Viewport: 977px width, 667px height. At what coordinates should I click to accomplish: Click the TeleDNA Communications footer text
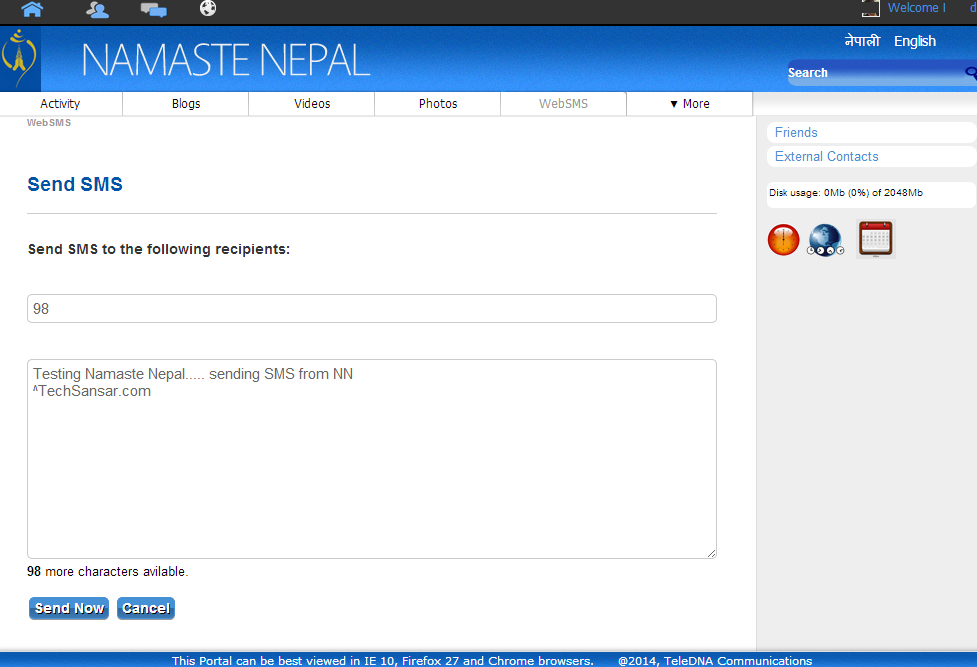coord(715,661)
